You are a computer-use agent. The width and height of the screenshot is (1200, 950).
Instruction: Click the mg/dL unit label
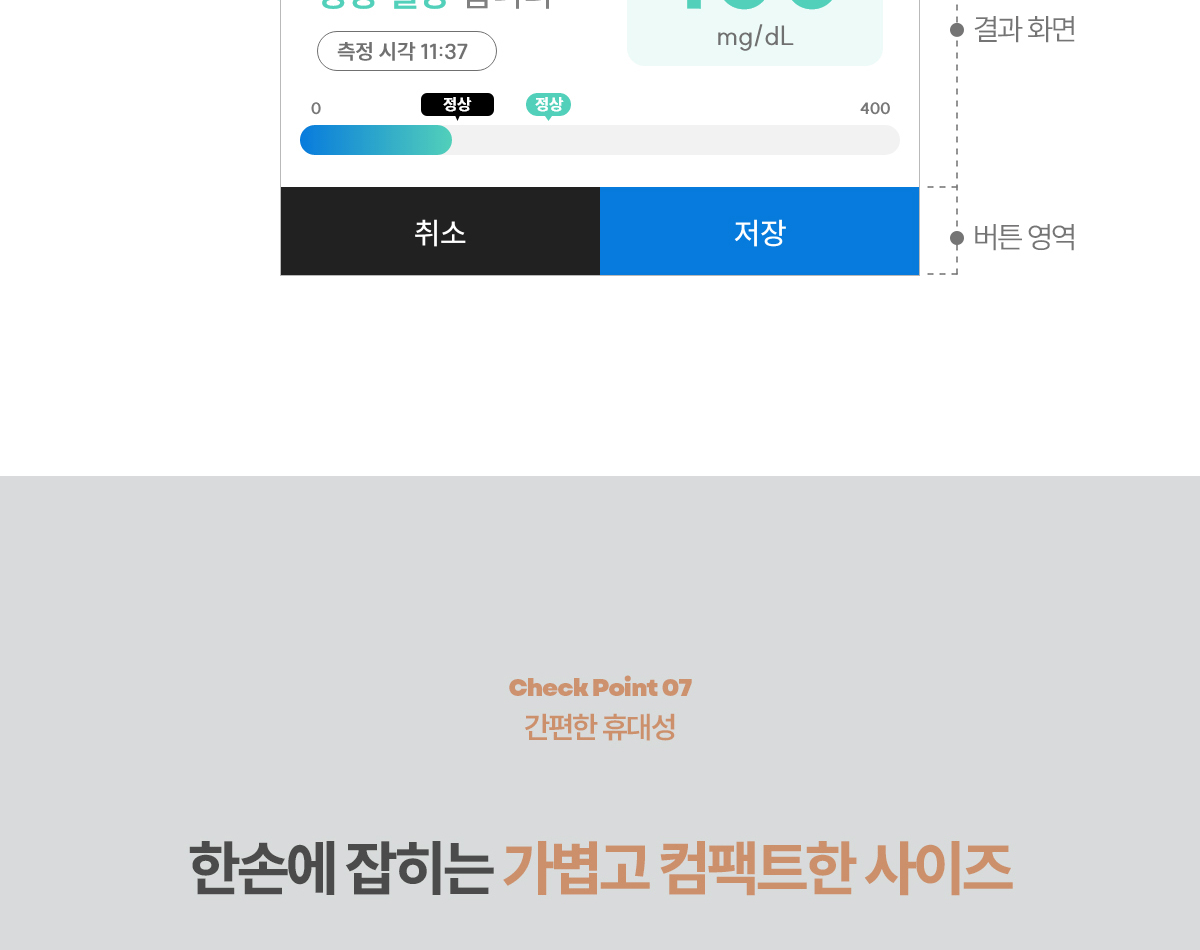coord(755,38)
